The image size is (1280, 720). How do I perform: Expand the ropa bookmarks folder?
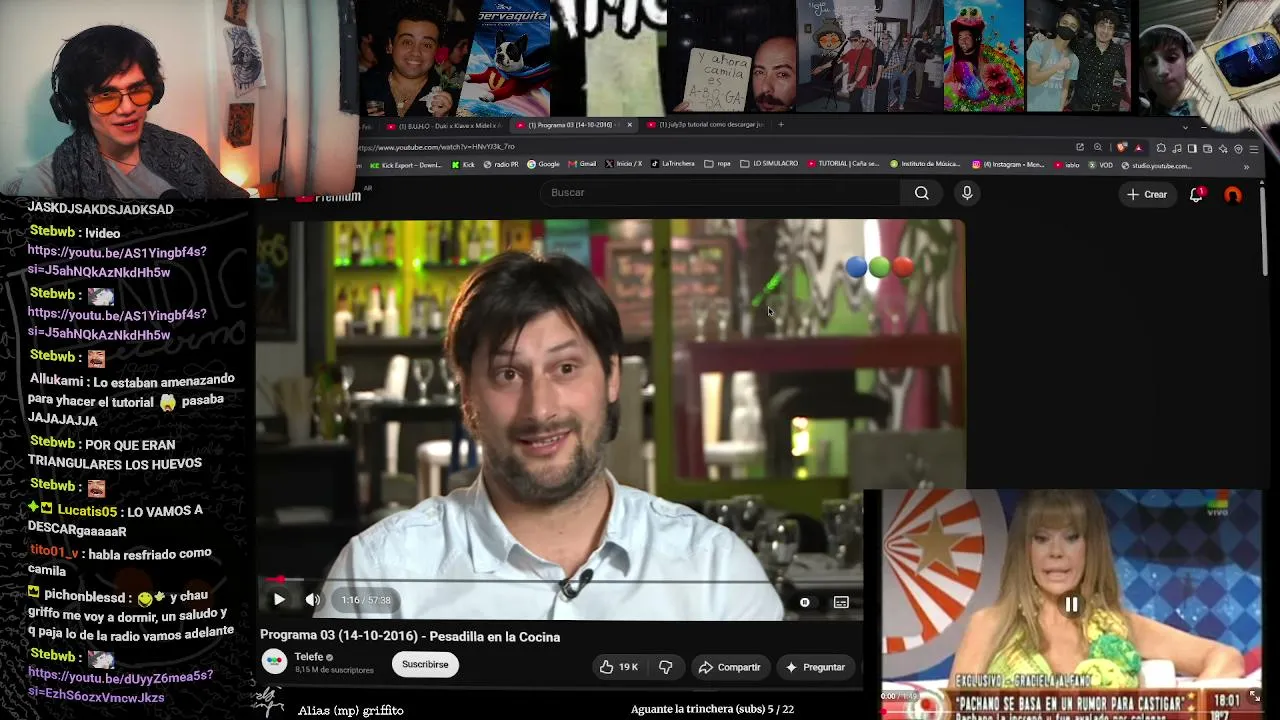tap(718, 164)
